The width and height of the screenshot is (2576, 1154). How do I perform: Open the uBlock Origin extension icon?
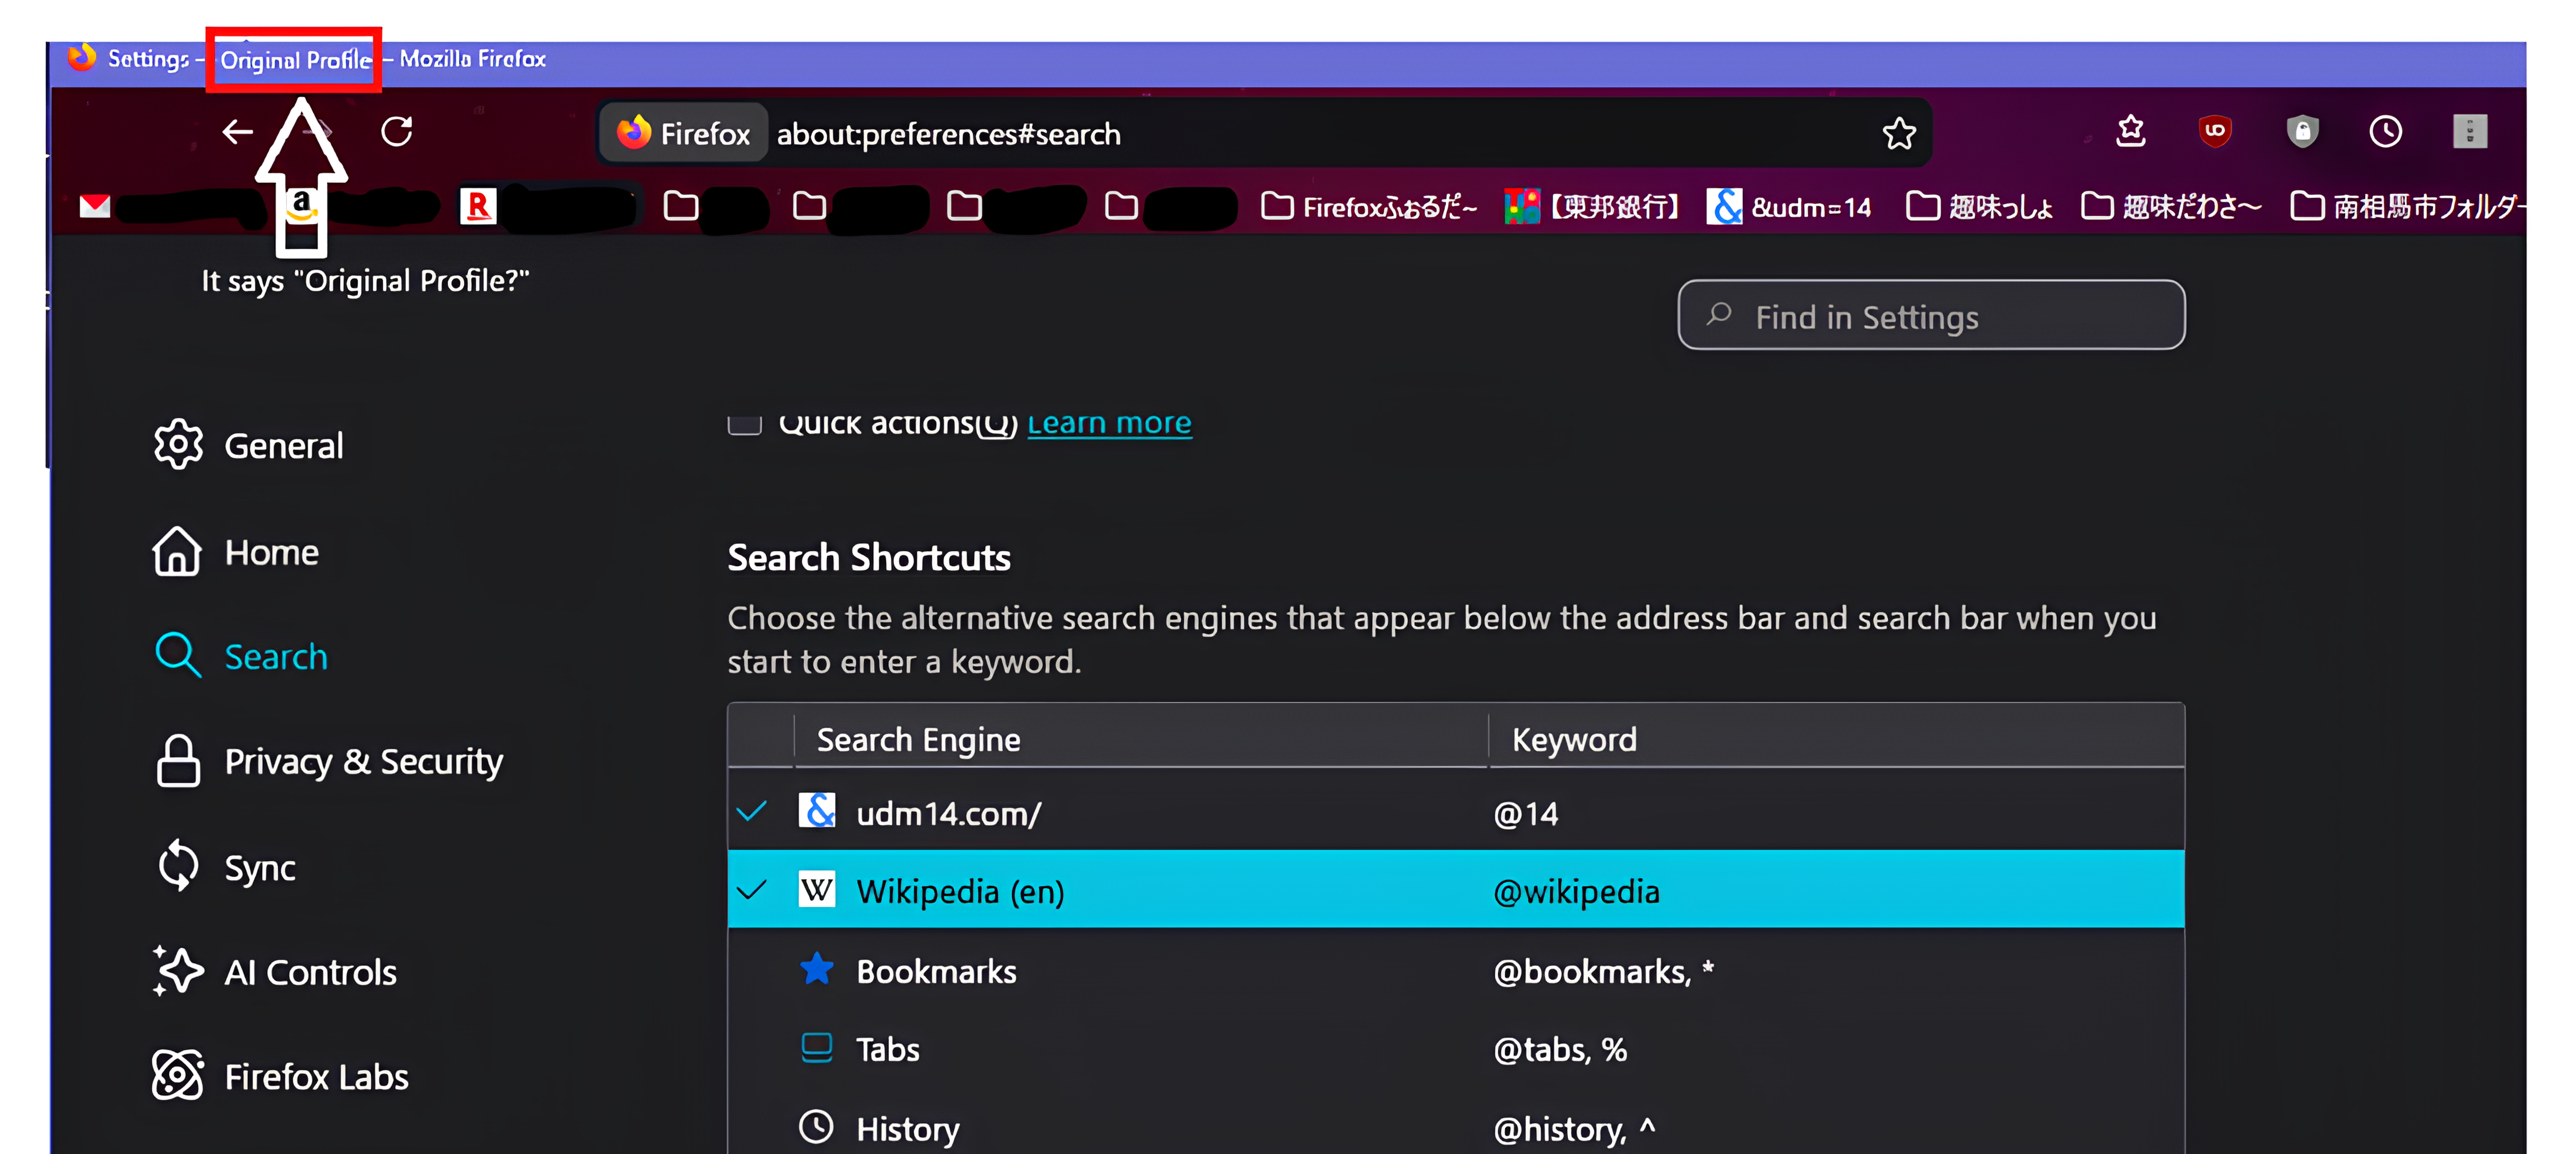click(x=2215, y=131)
